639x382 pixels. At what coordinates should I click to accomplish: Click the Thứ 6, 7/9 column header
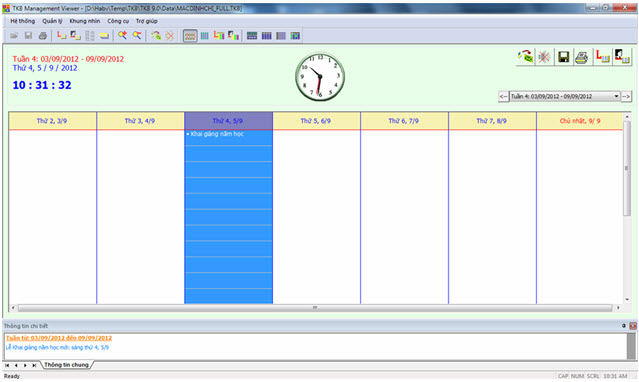(x=404, y=121)
